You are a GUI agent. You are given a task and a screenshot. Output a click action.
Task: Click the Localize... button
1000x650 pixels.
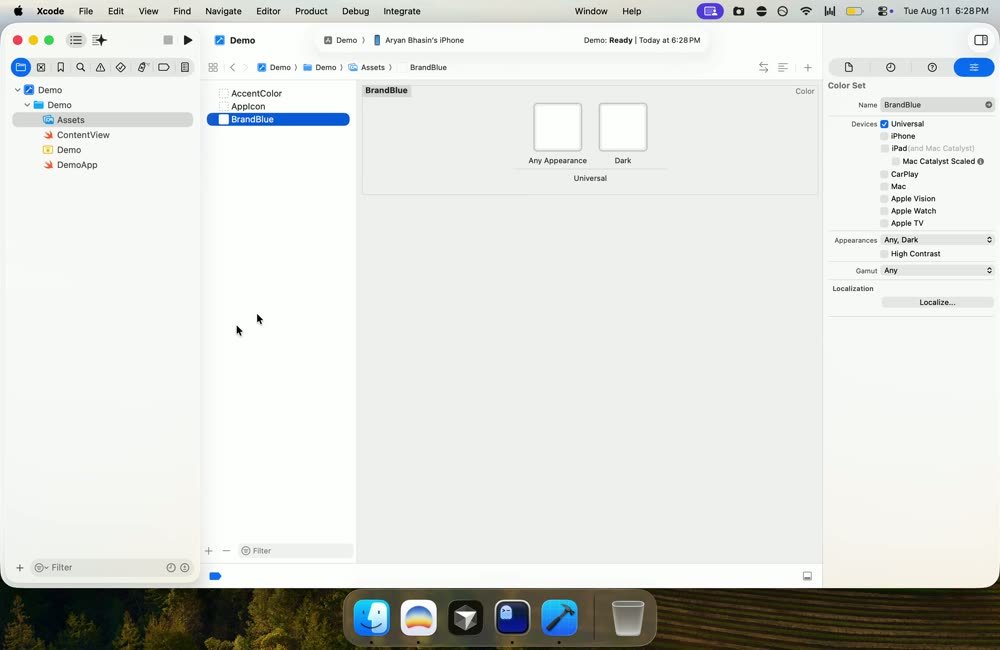tap(938, 302)
